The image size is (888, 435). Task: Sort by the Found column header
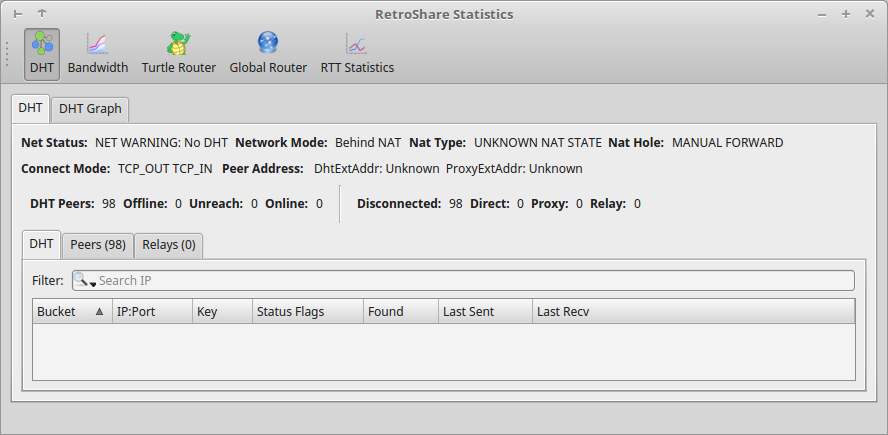pyautogui.click(x=401, y=312)
